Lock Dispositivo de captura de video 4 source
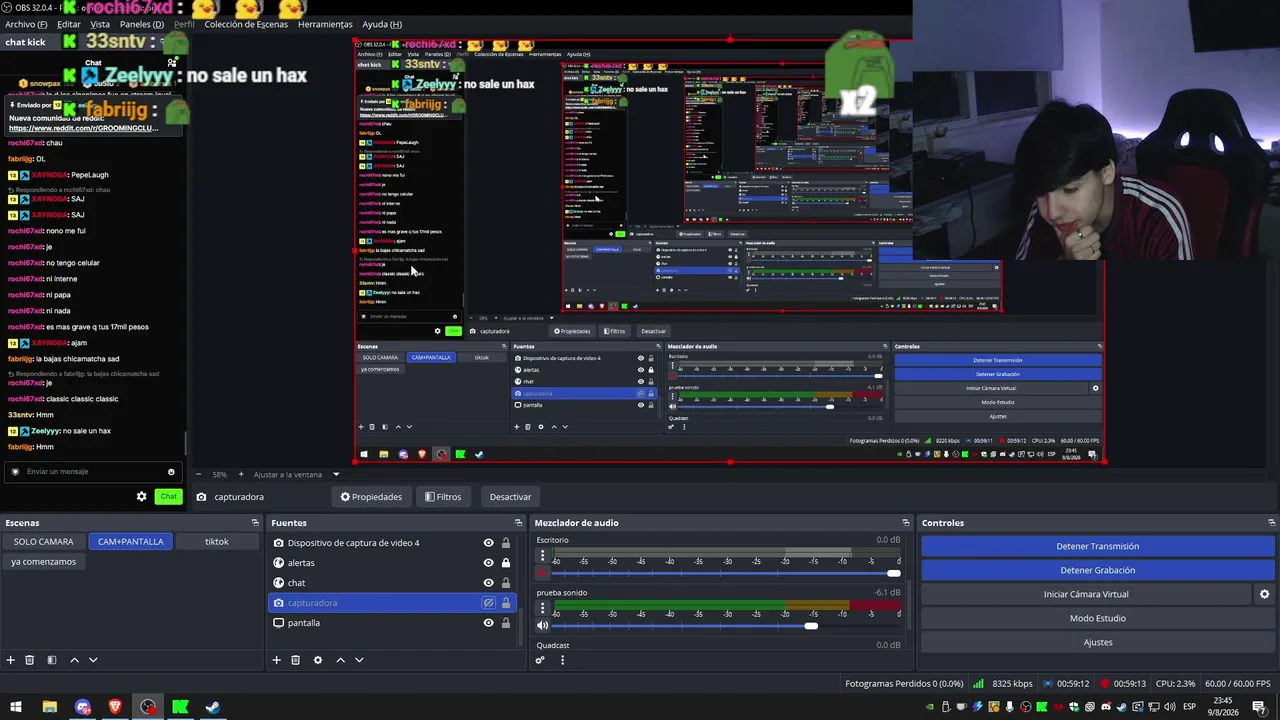The width and height of the screenshot is (1280, 720). coord(506,543)
